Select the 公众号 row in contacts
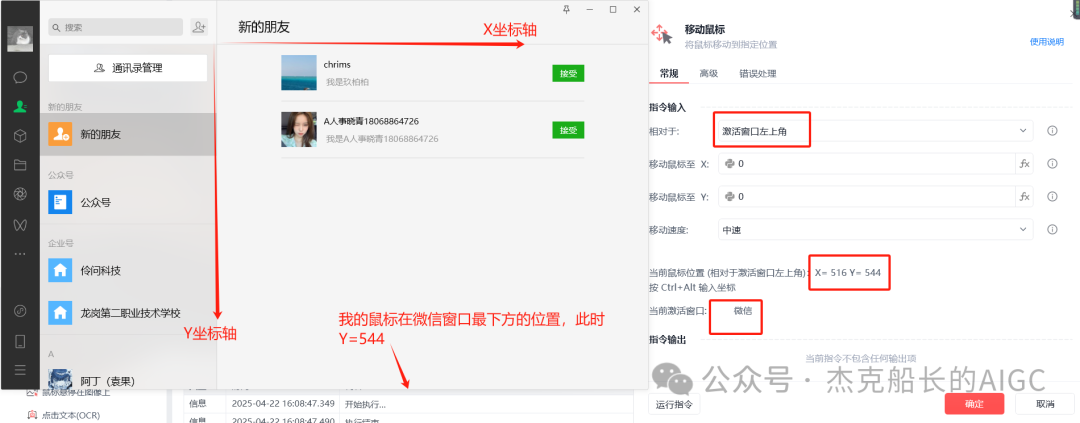The width and height of the screenshot is (1080, 423). click(128, 203)
